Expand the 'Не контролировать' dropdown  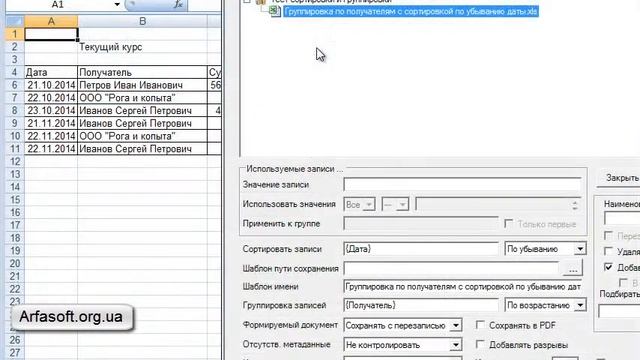(456, 345)
